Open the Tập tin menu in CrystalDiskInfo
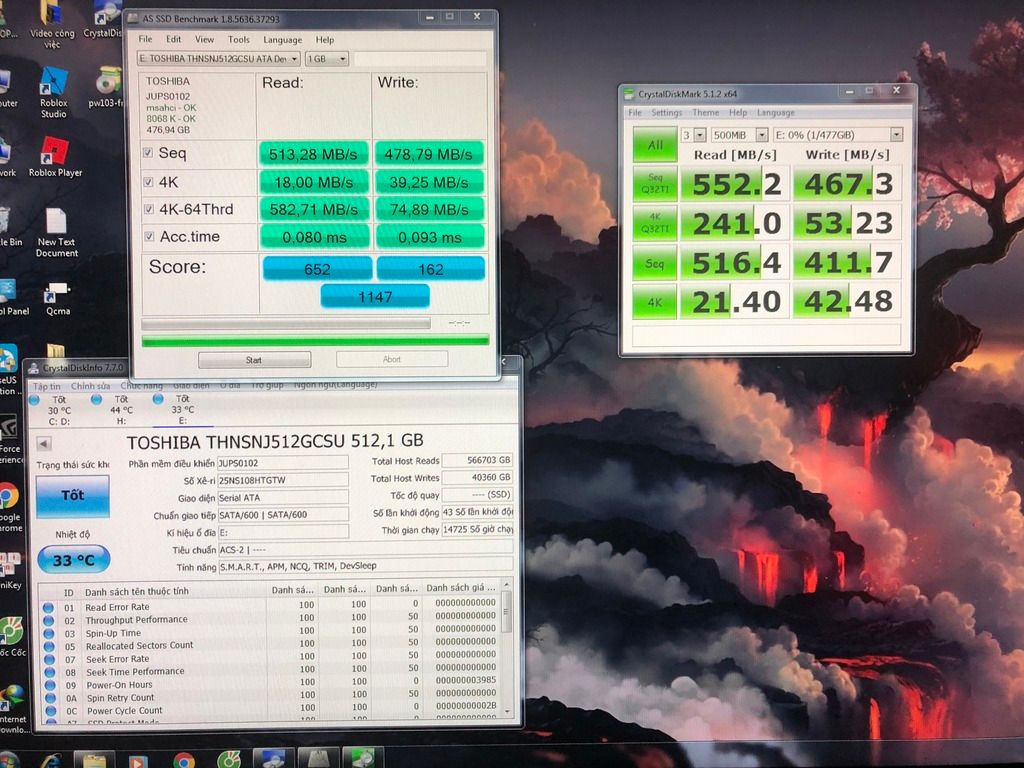 click(x=47, y=387)
